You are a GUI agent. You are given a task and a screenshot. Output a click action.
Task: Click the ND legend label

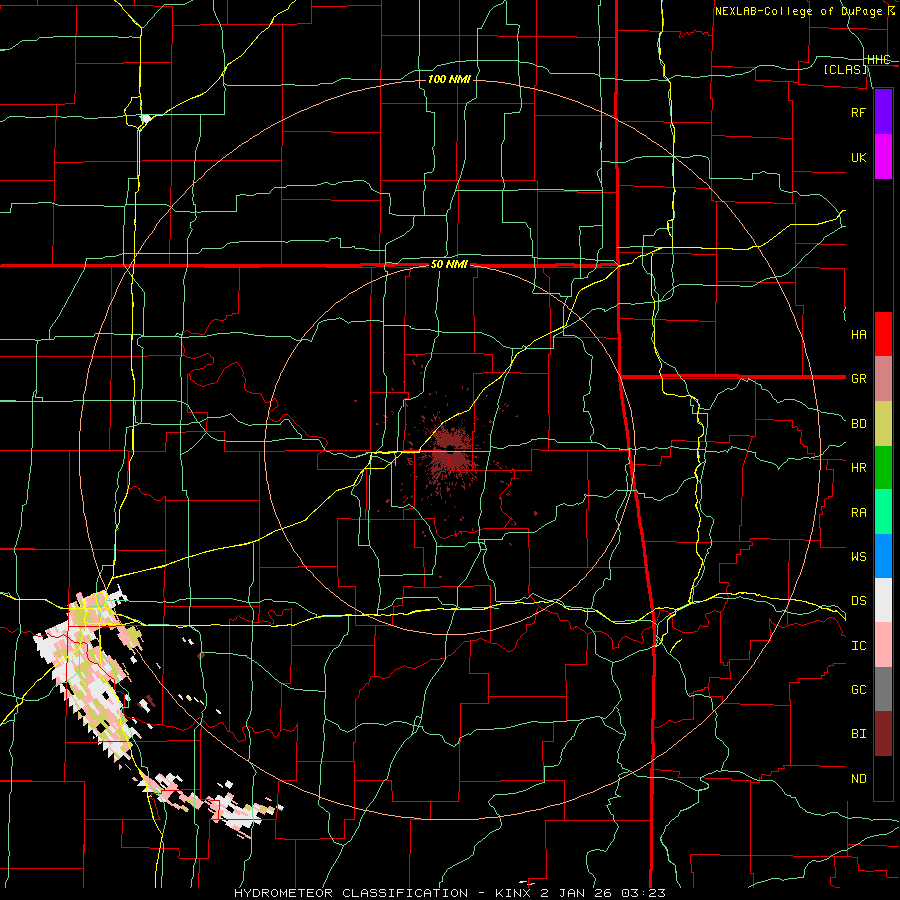point(859,779)
